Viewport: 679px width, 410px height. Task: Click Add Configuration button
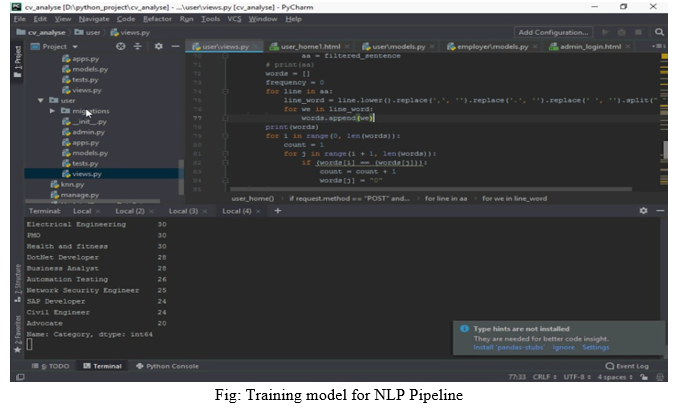(553, 32)
